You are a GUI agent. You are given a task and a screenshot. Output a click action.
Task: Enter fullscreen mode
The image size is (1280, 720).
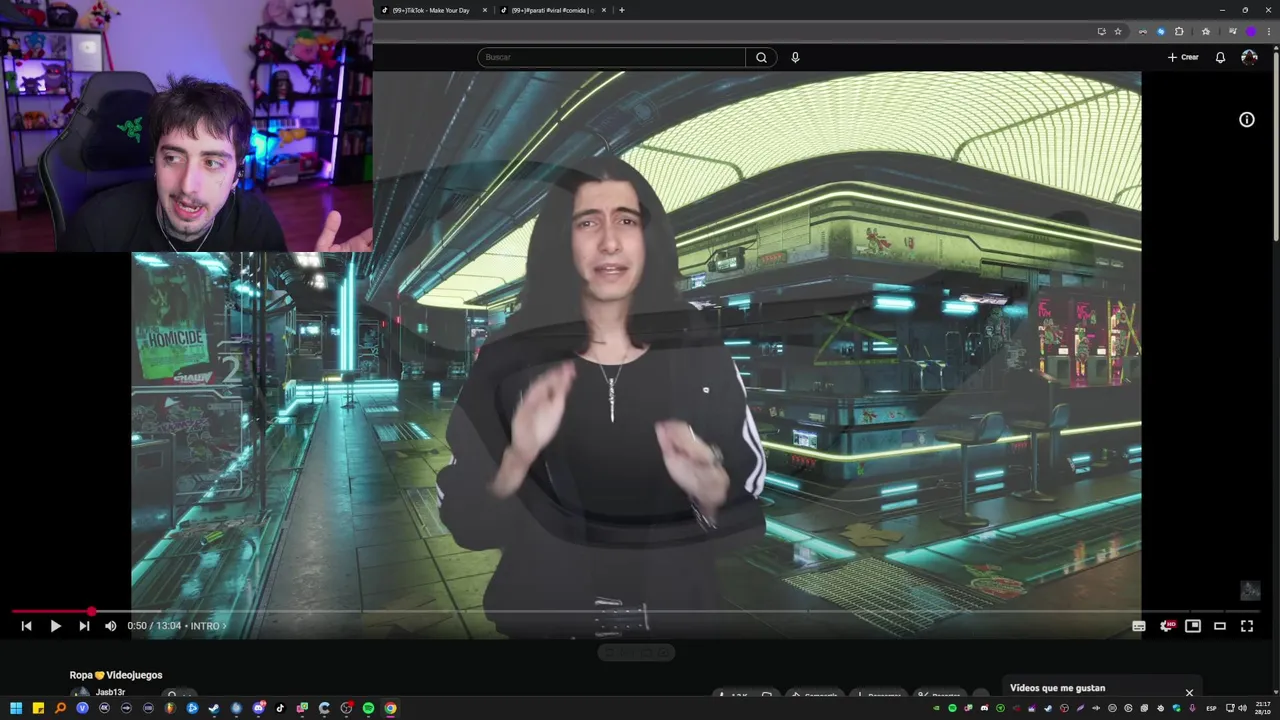(1247, 626)
